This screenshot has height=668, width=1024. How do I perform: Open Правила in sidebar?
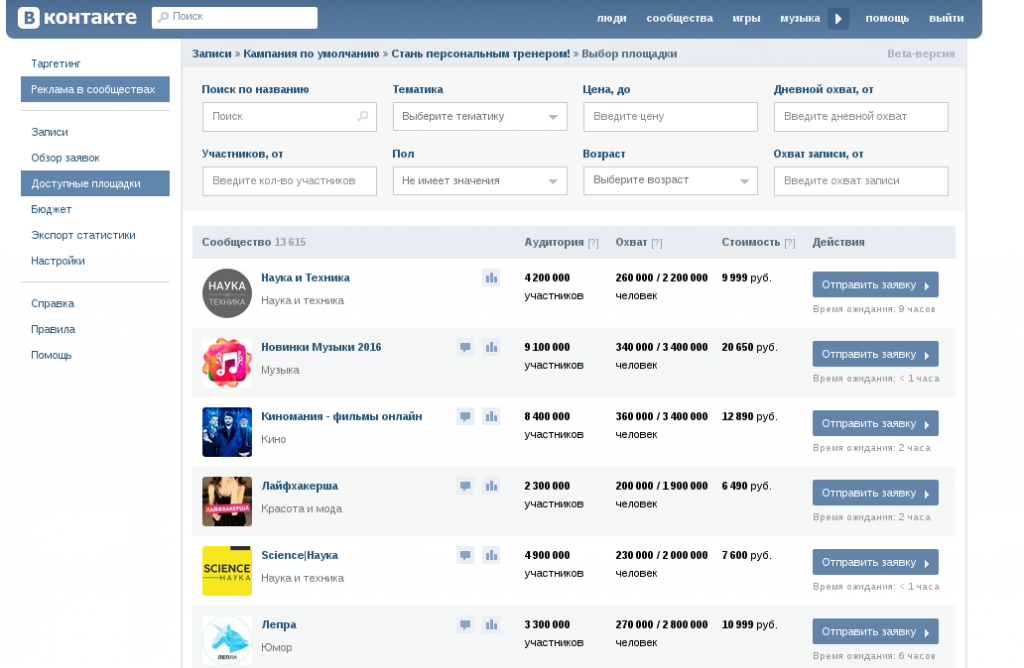tap(53, 330)
